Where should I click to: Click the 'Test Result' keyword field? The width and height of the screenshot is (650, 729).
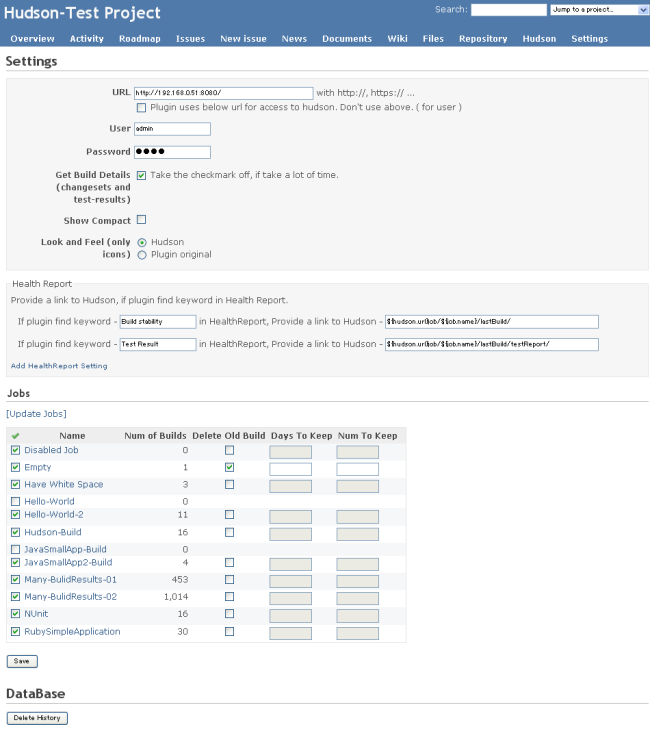tap(158, 345)
